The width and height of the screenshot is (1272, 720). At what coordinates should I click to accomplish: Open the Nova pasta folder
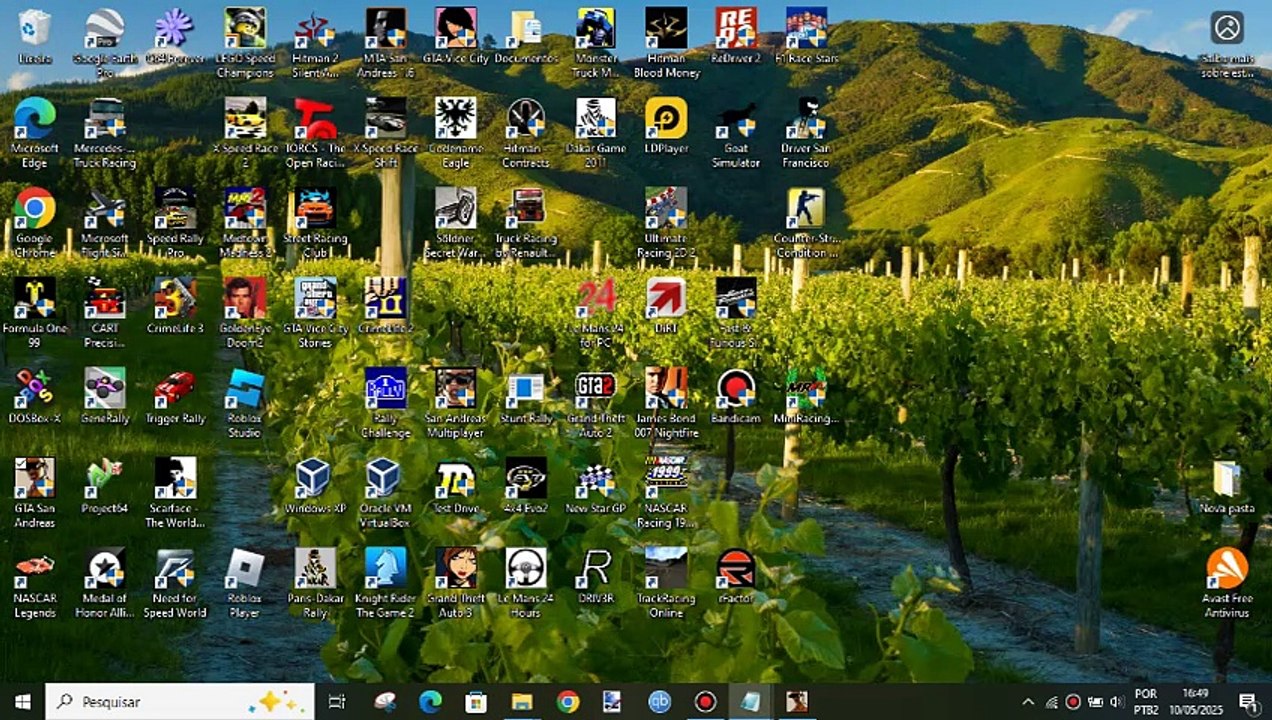point(1227,487)
